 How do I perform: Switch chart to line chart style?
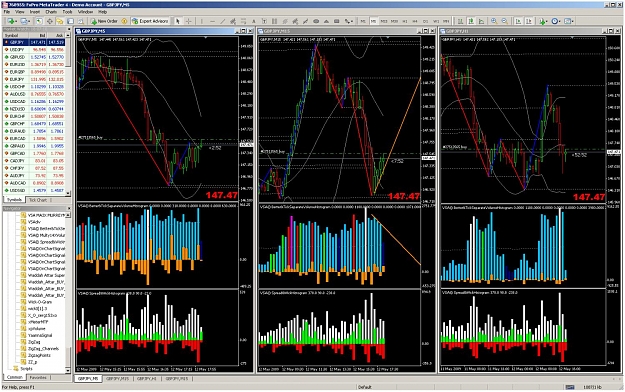[x=481, y=21]
